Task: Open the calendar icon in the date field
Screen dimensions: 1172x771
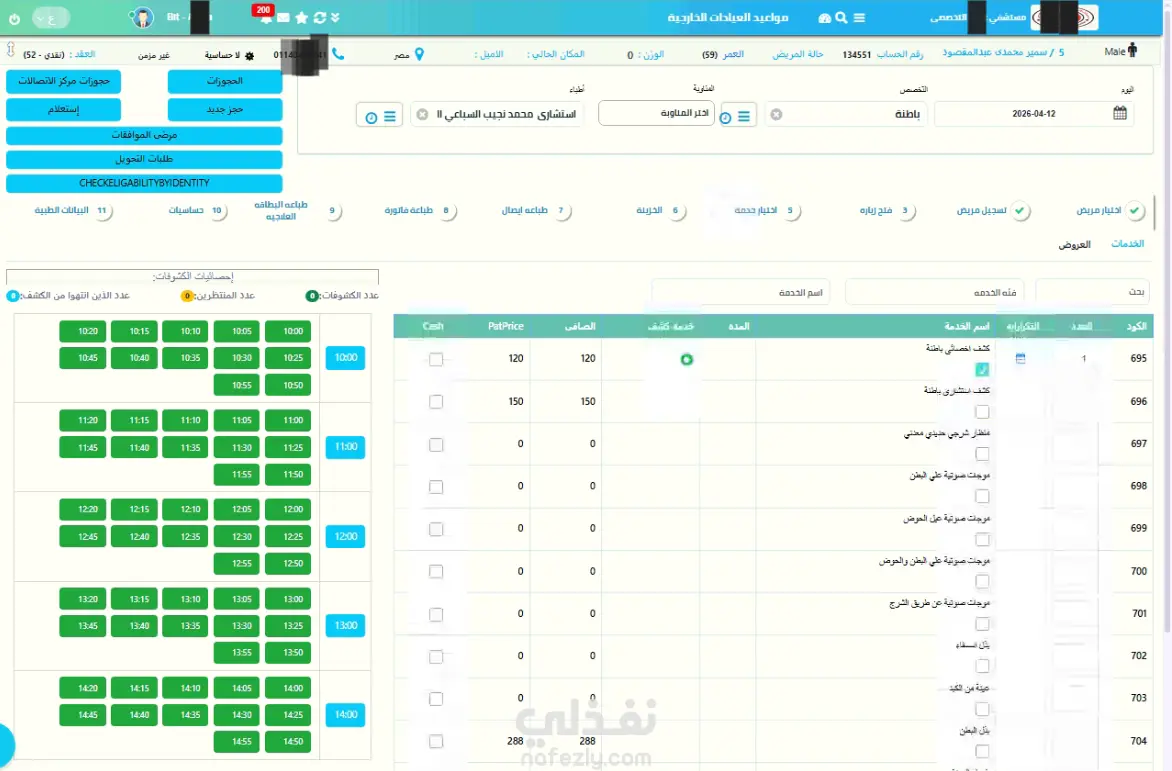Action: pyautogui.click(x=1120, y=114)
